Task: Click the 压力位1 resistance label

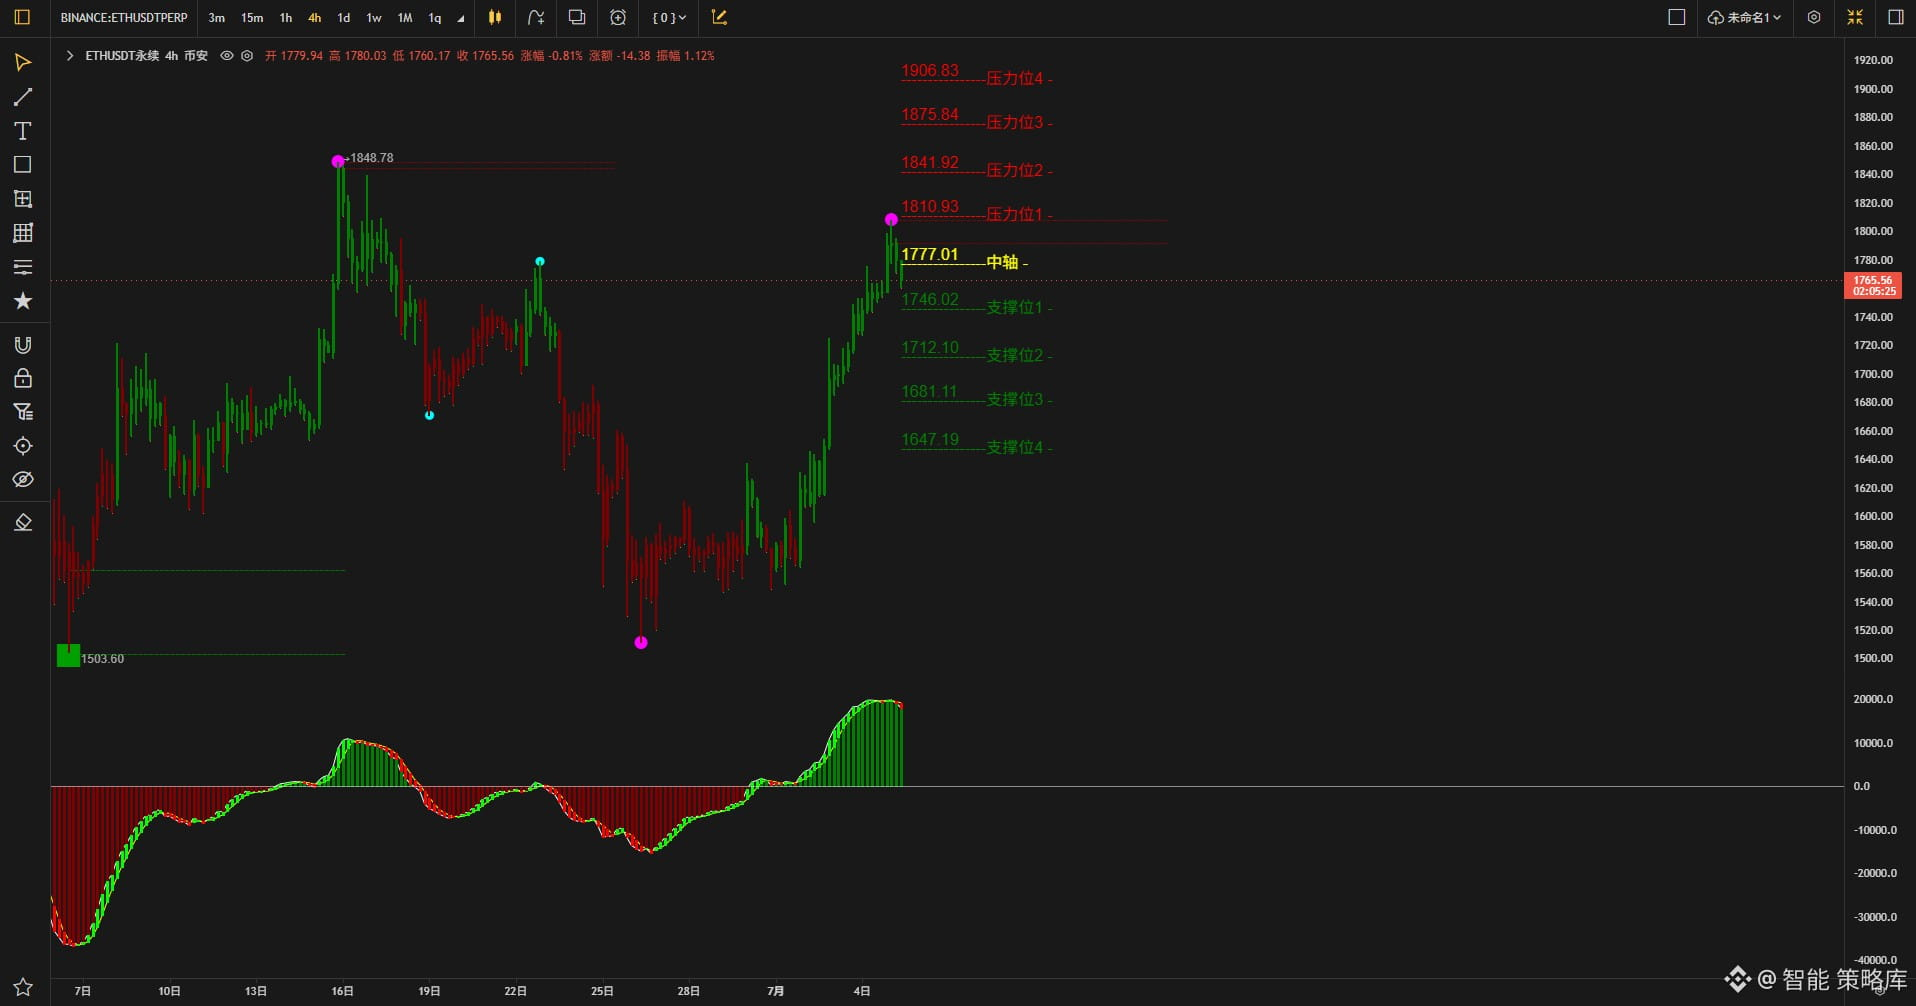Action: (1015, 215)
